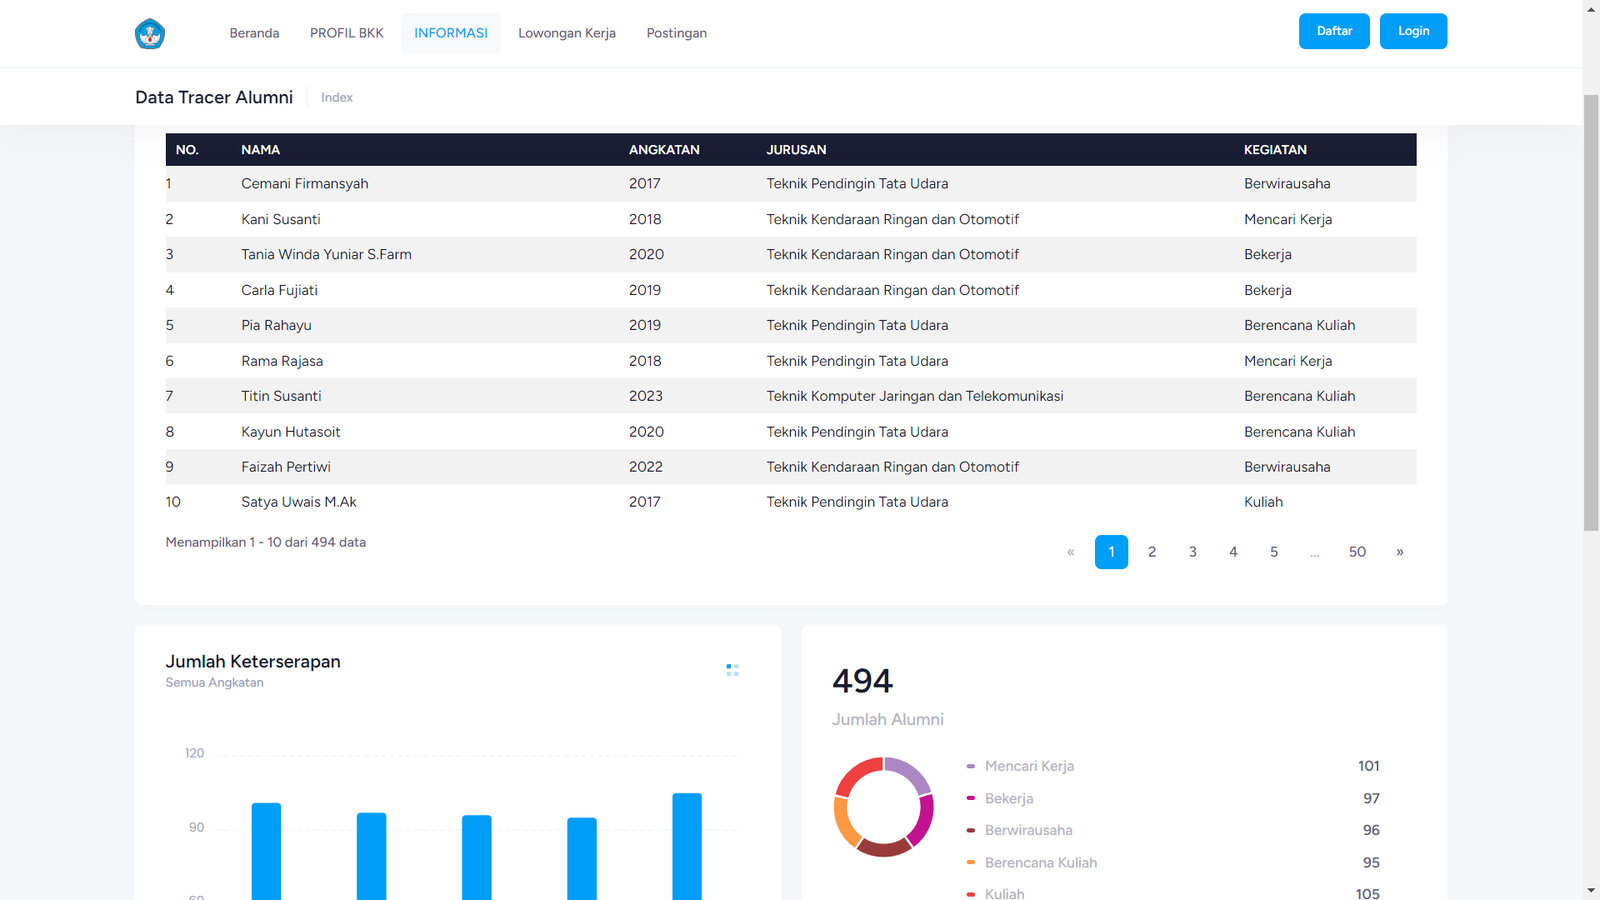
Task: Toggle the Bekerja legend entry
Action: tap(1008, 798)
